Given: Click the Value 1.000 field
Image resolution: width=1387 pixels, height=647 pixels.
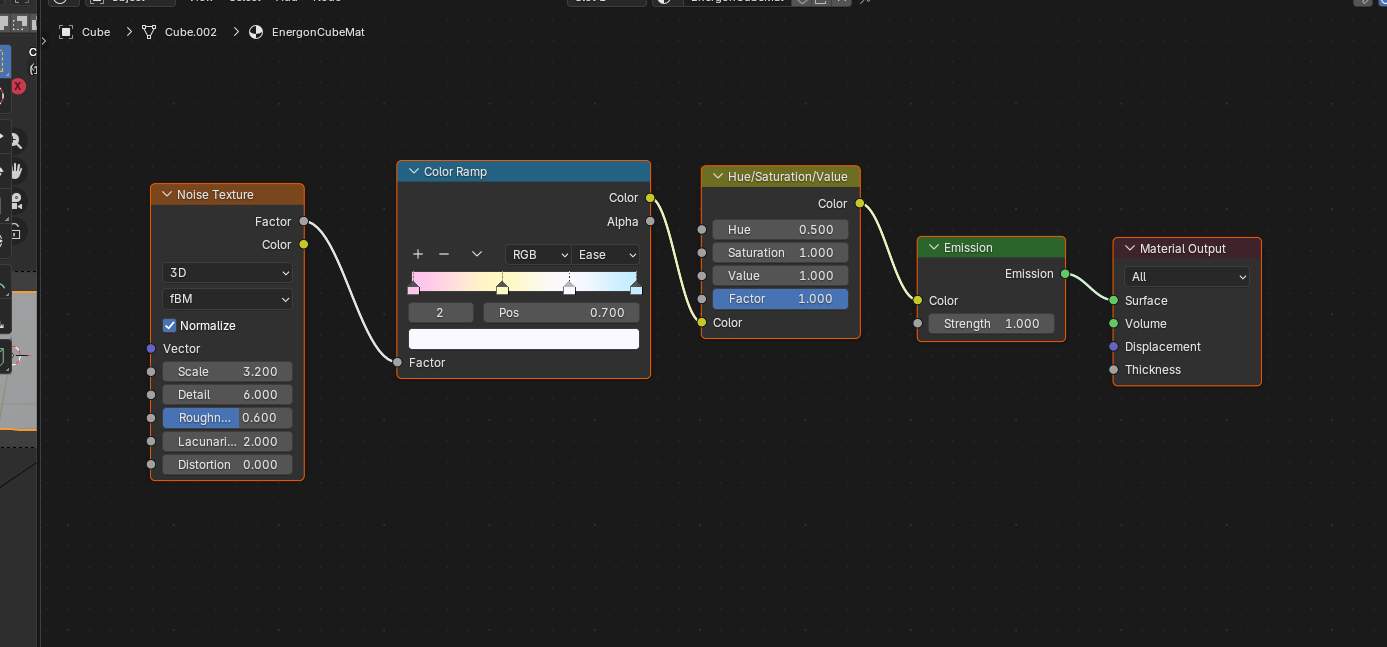Looking at the screenshot, I should (780, 276).
